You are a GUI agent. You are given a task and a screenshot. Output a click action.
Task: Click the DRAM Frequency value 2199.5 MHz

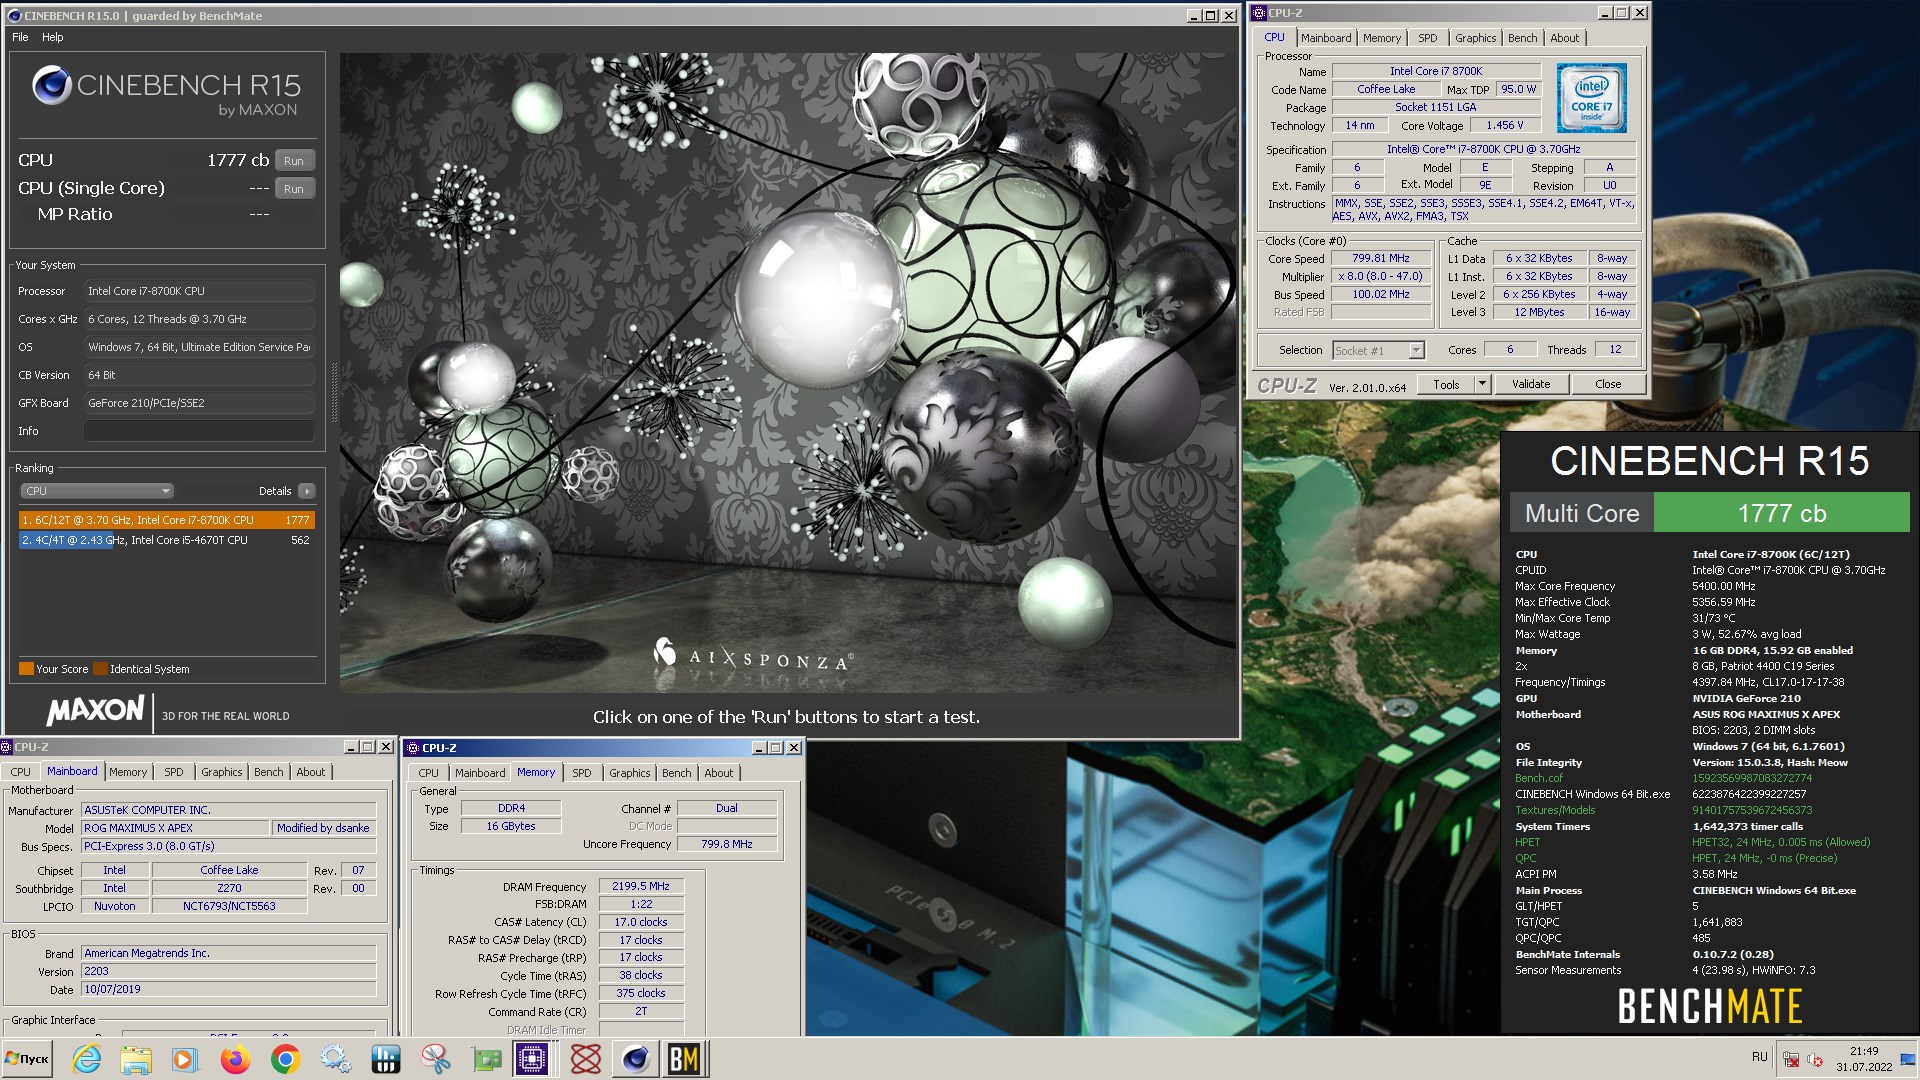641,886
